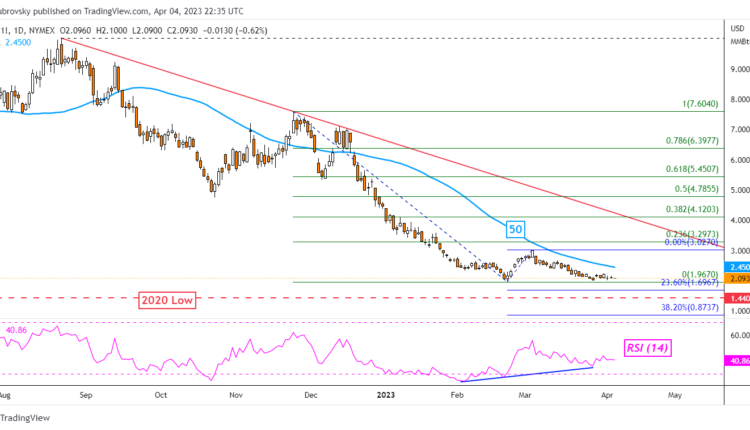Click the orange 2.093 last price tag

click(x=738, y=279)
